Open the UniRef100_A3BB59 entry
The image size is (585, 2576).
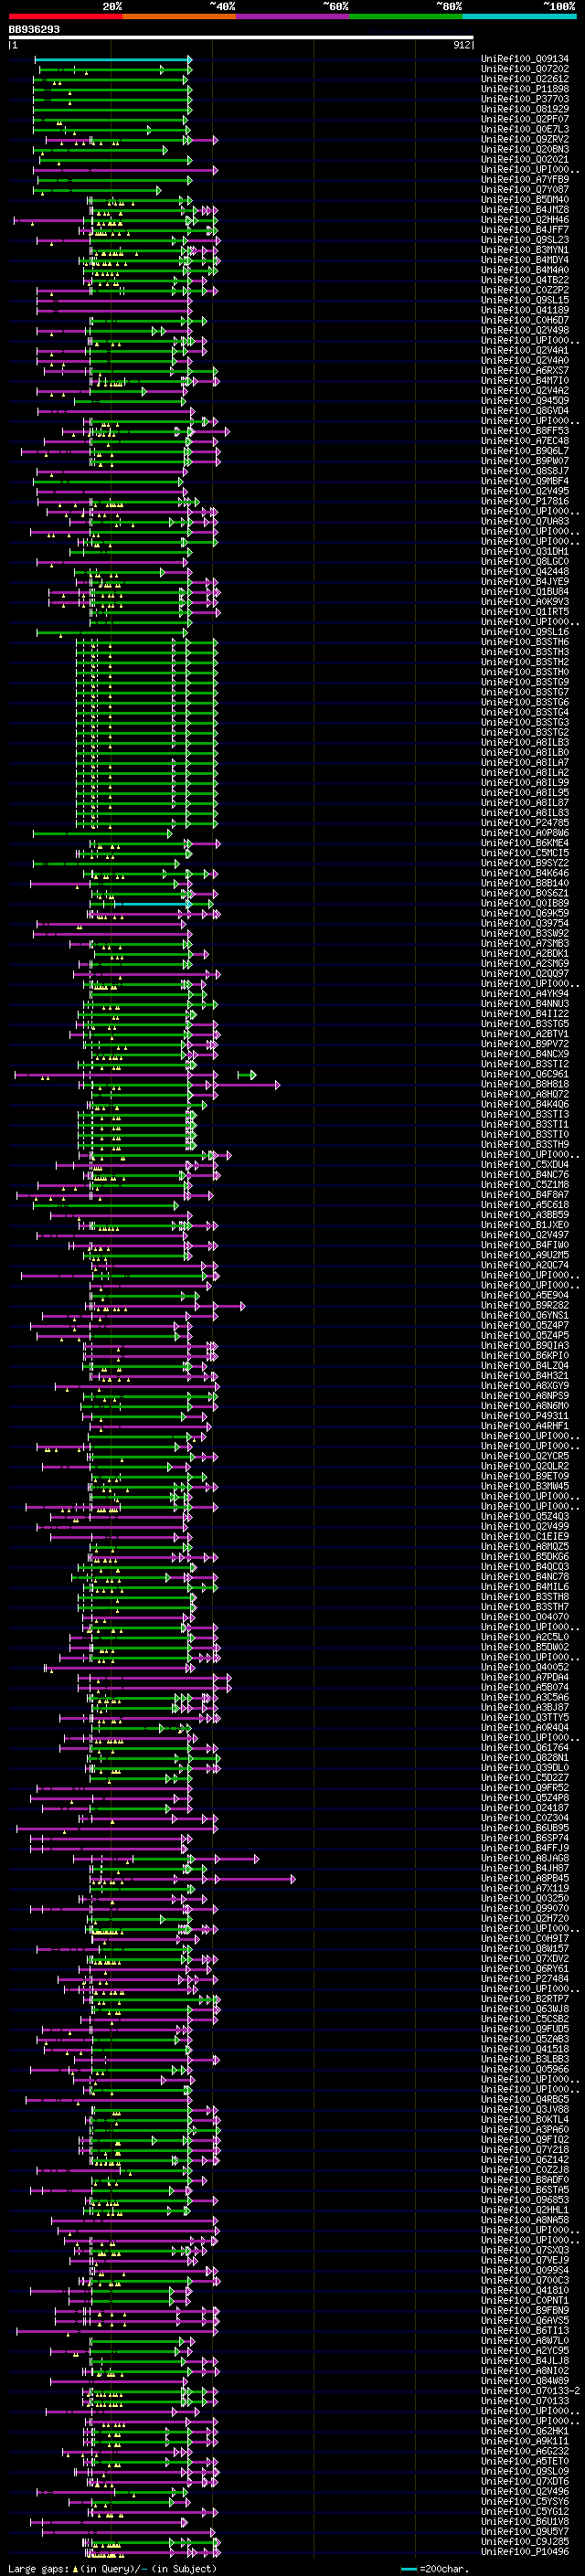pos(525,1215)
